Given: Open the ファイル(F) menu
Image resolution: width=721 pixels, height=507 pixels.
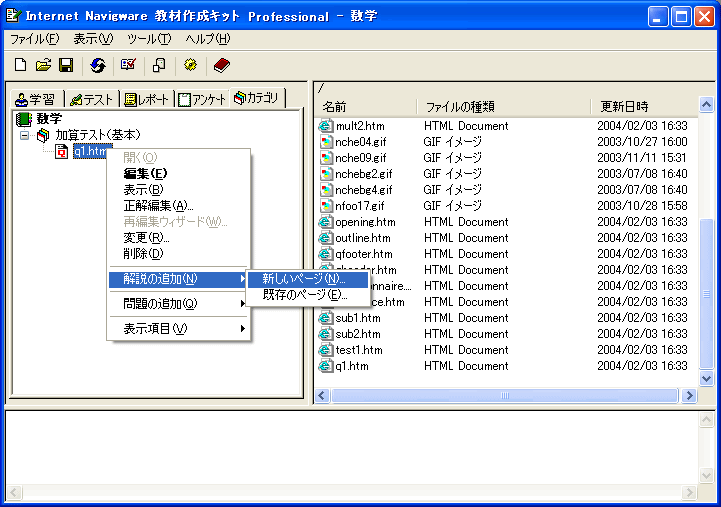Looking at the screenshot, I should click(x=34, y=40).
